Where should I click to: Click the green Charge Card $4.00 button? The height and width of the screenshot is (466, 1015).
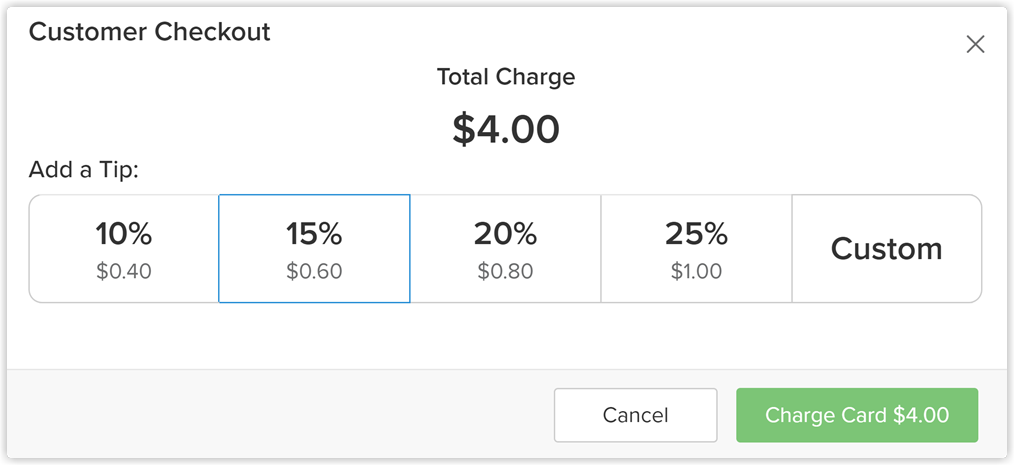click(x=857, y=415)
